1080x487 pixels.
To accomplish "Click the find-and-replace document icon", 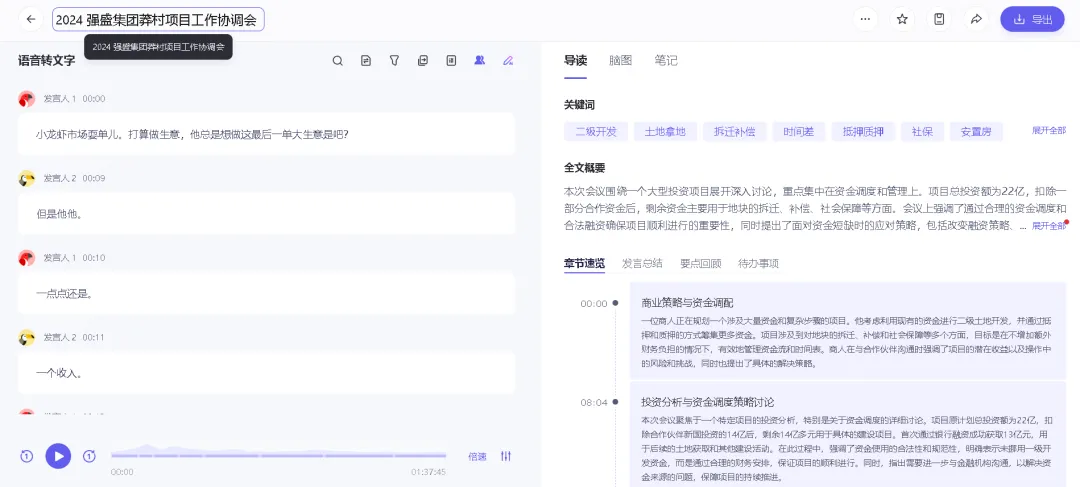I will point(366,61).
